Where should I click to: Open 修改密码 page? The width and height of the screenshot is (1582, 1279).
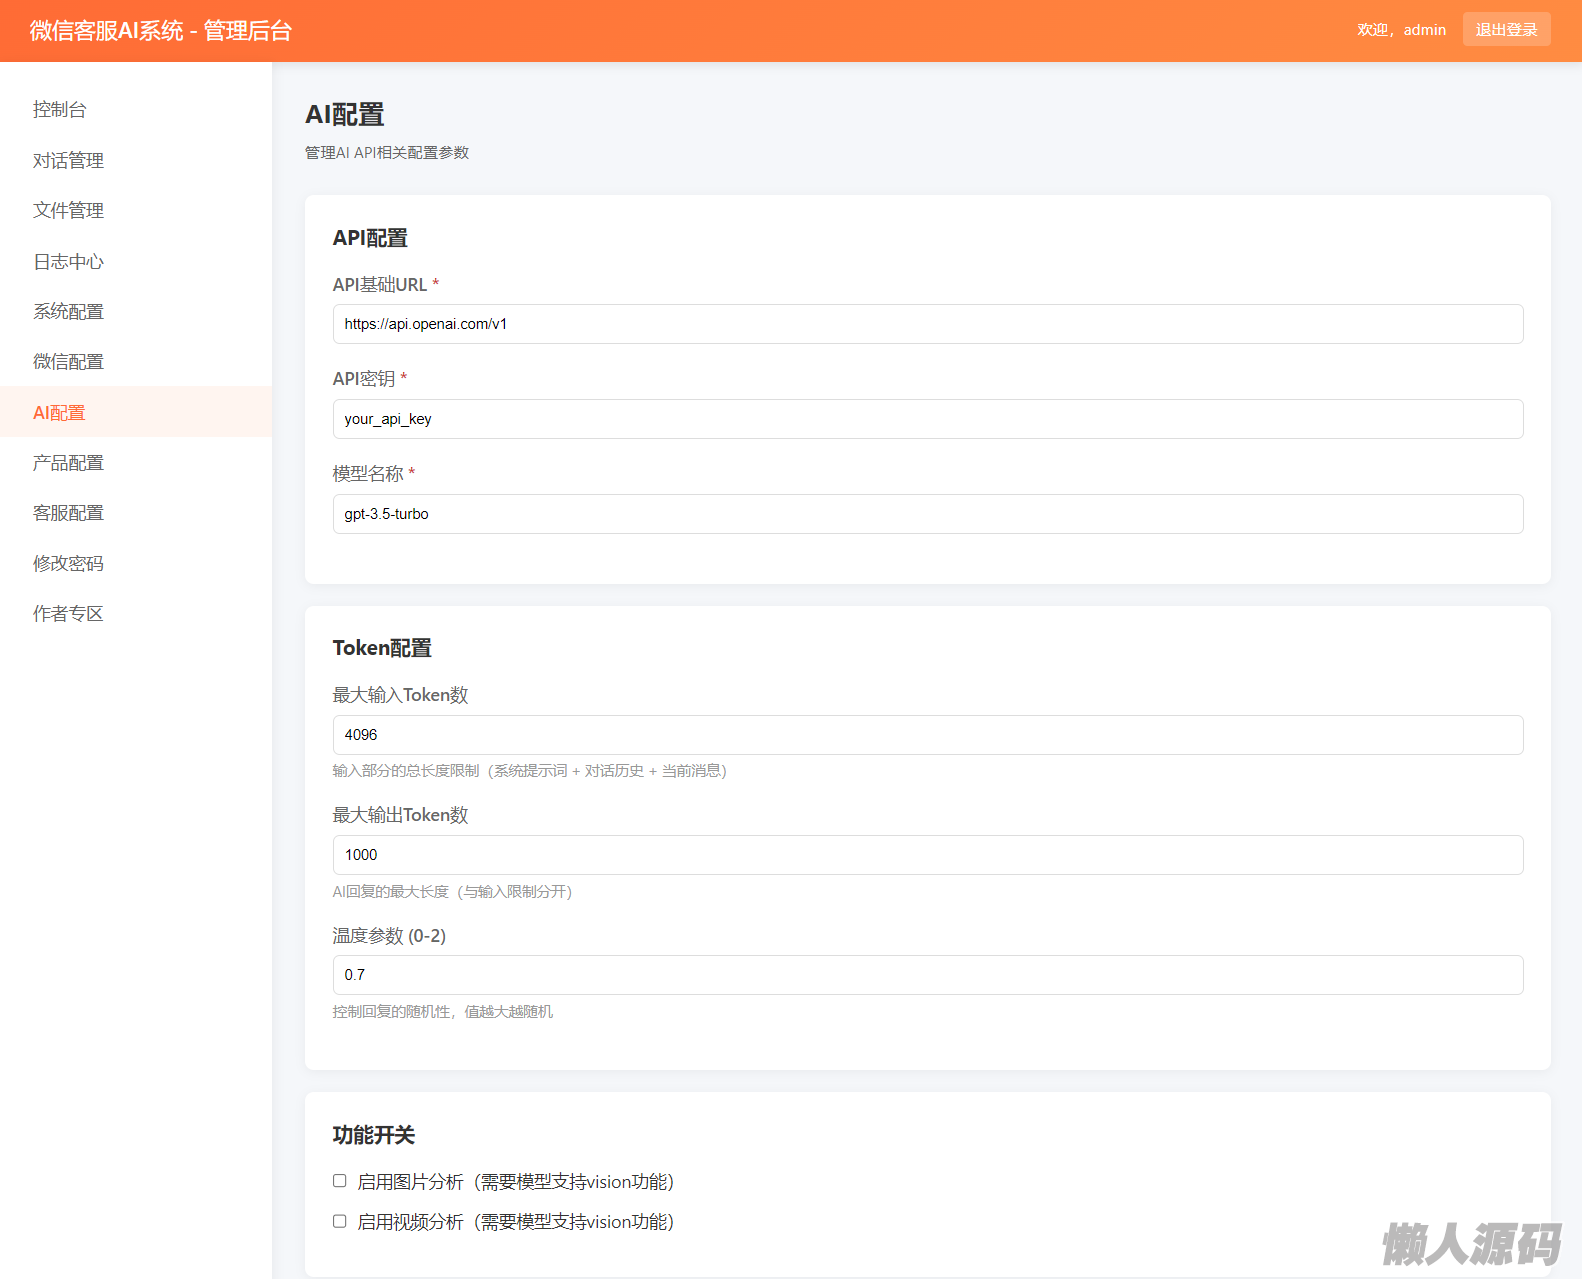(68, 563)
